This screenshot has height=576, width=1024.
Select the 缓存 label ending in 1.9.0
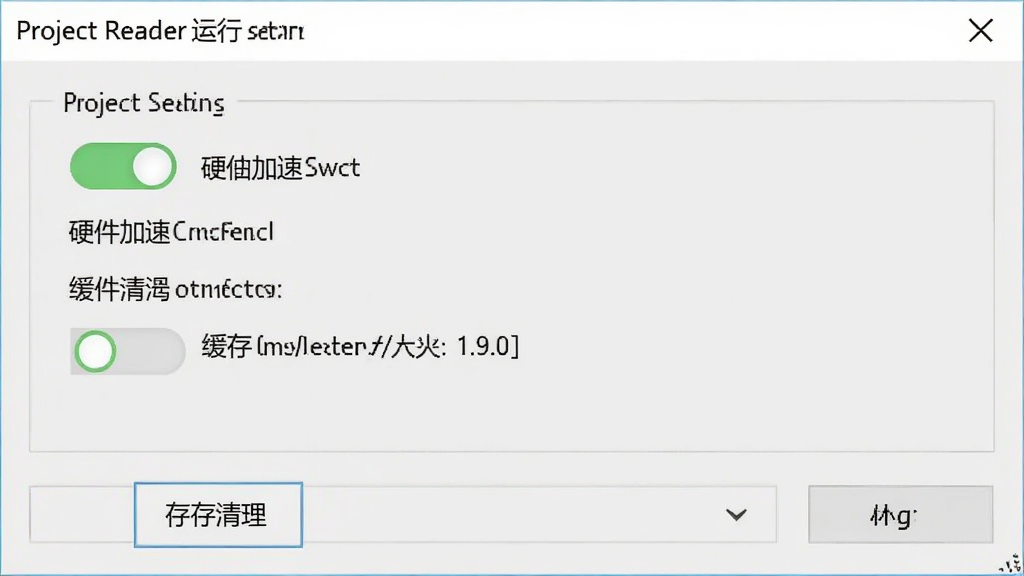tap(360, 346)
